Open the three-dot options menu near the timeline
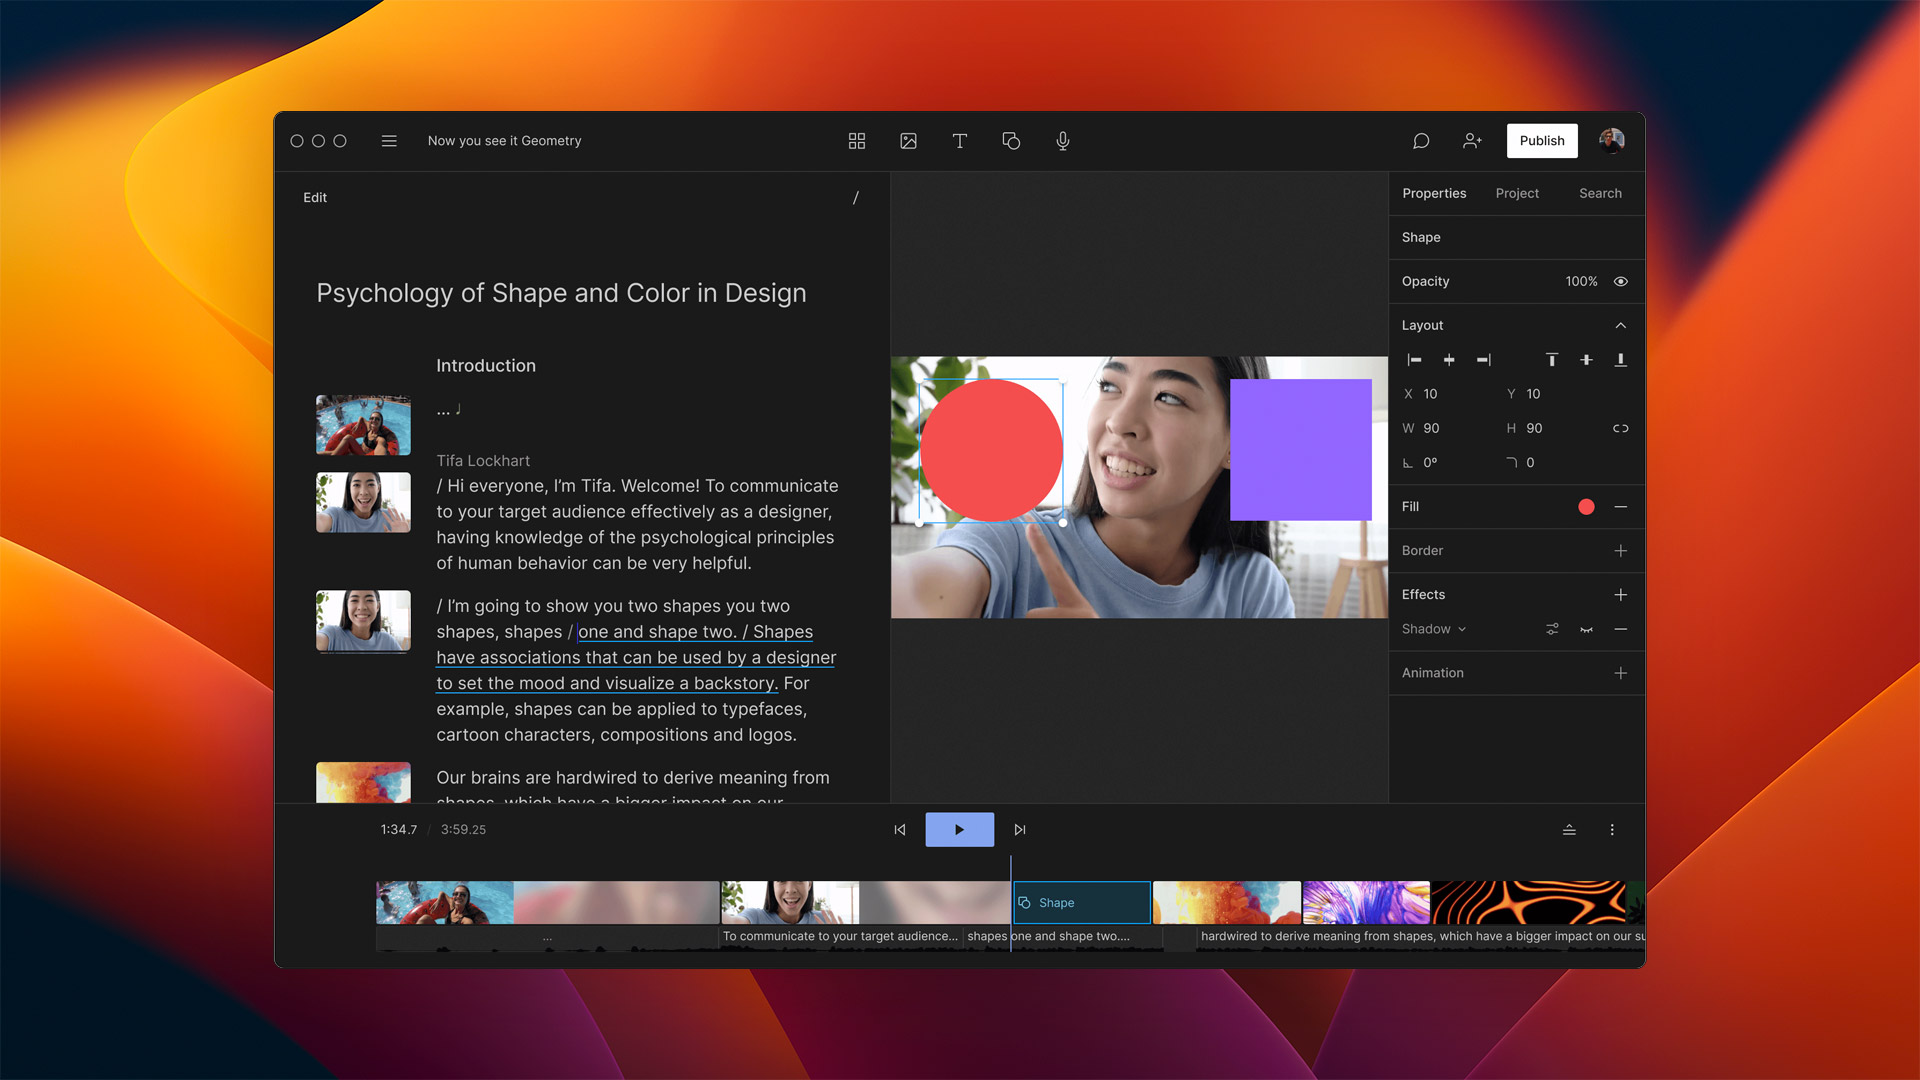This screenshot has width=1920, height=1080. pyautogui.click(x=1612, y=829)
